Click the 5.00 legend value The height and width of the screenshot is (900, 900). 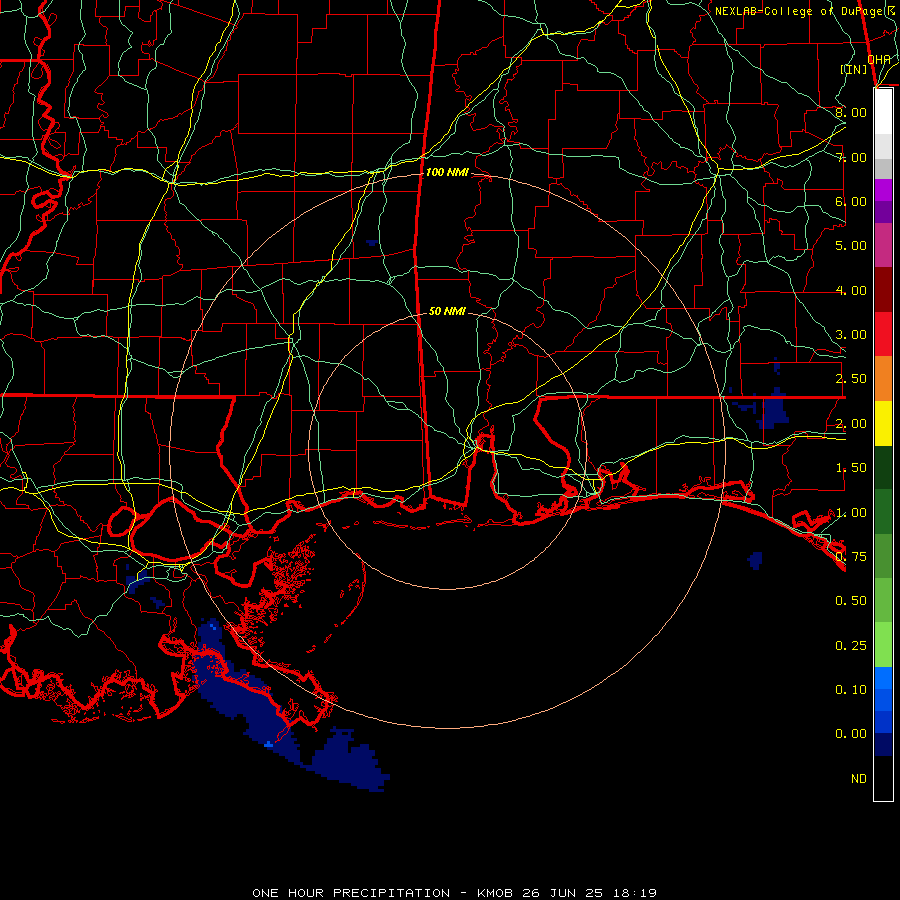click(851, 246)
